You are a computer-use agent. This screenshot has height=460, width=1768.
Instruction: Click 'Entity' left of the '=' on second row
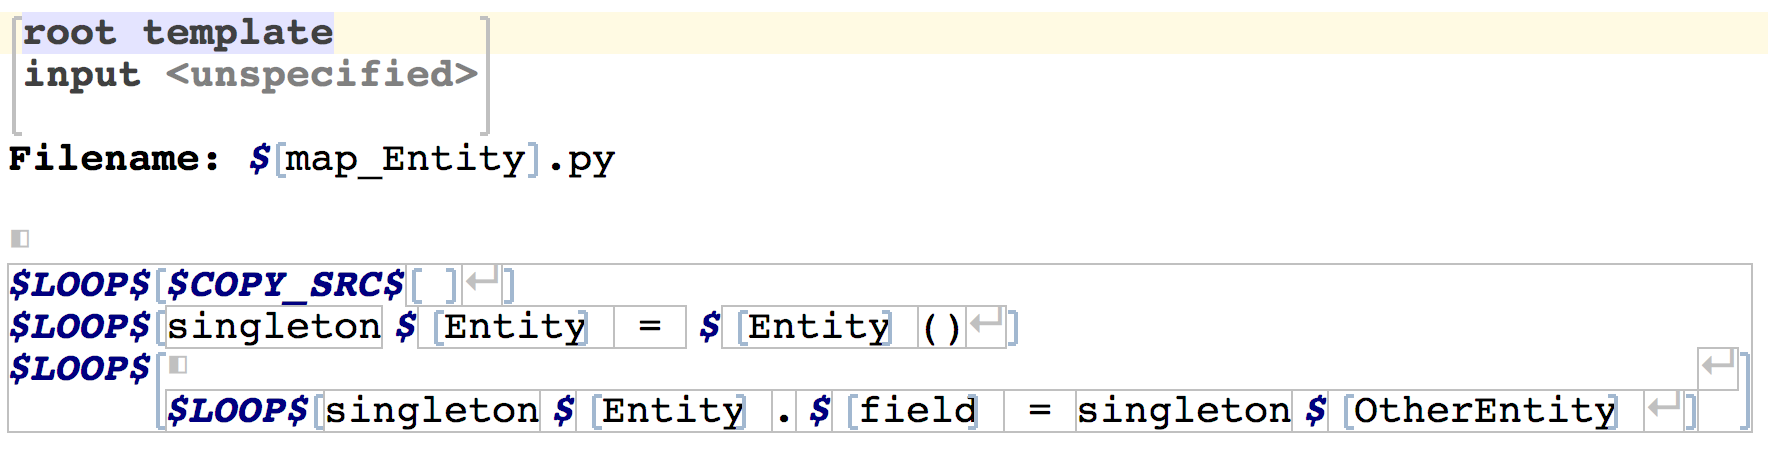[x=515, y=327]
